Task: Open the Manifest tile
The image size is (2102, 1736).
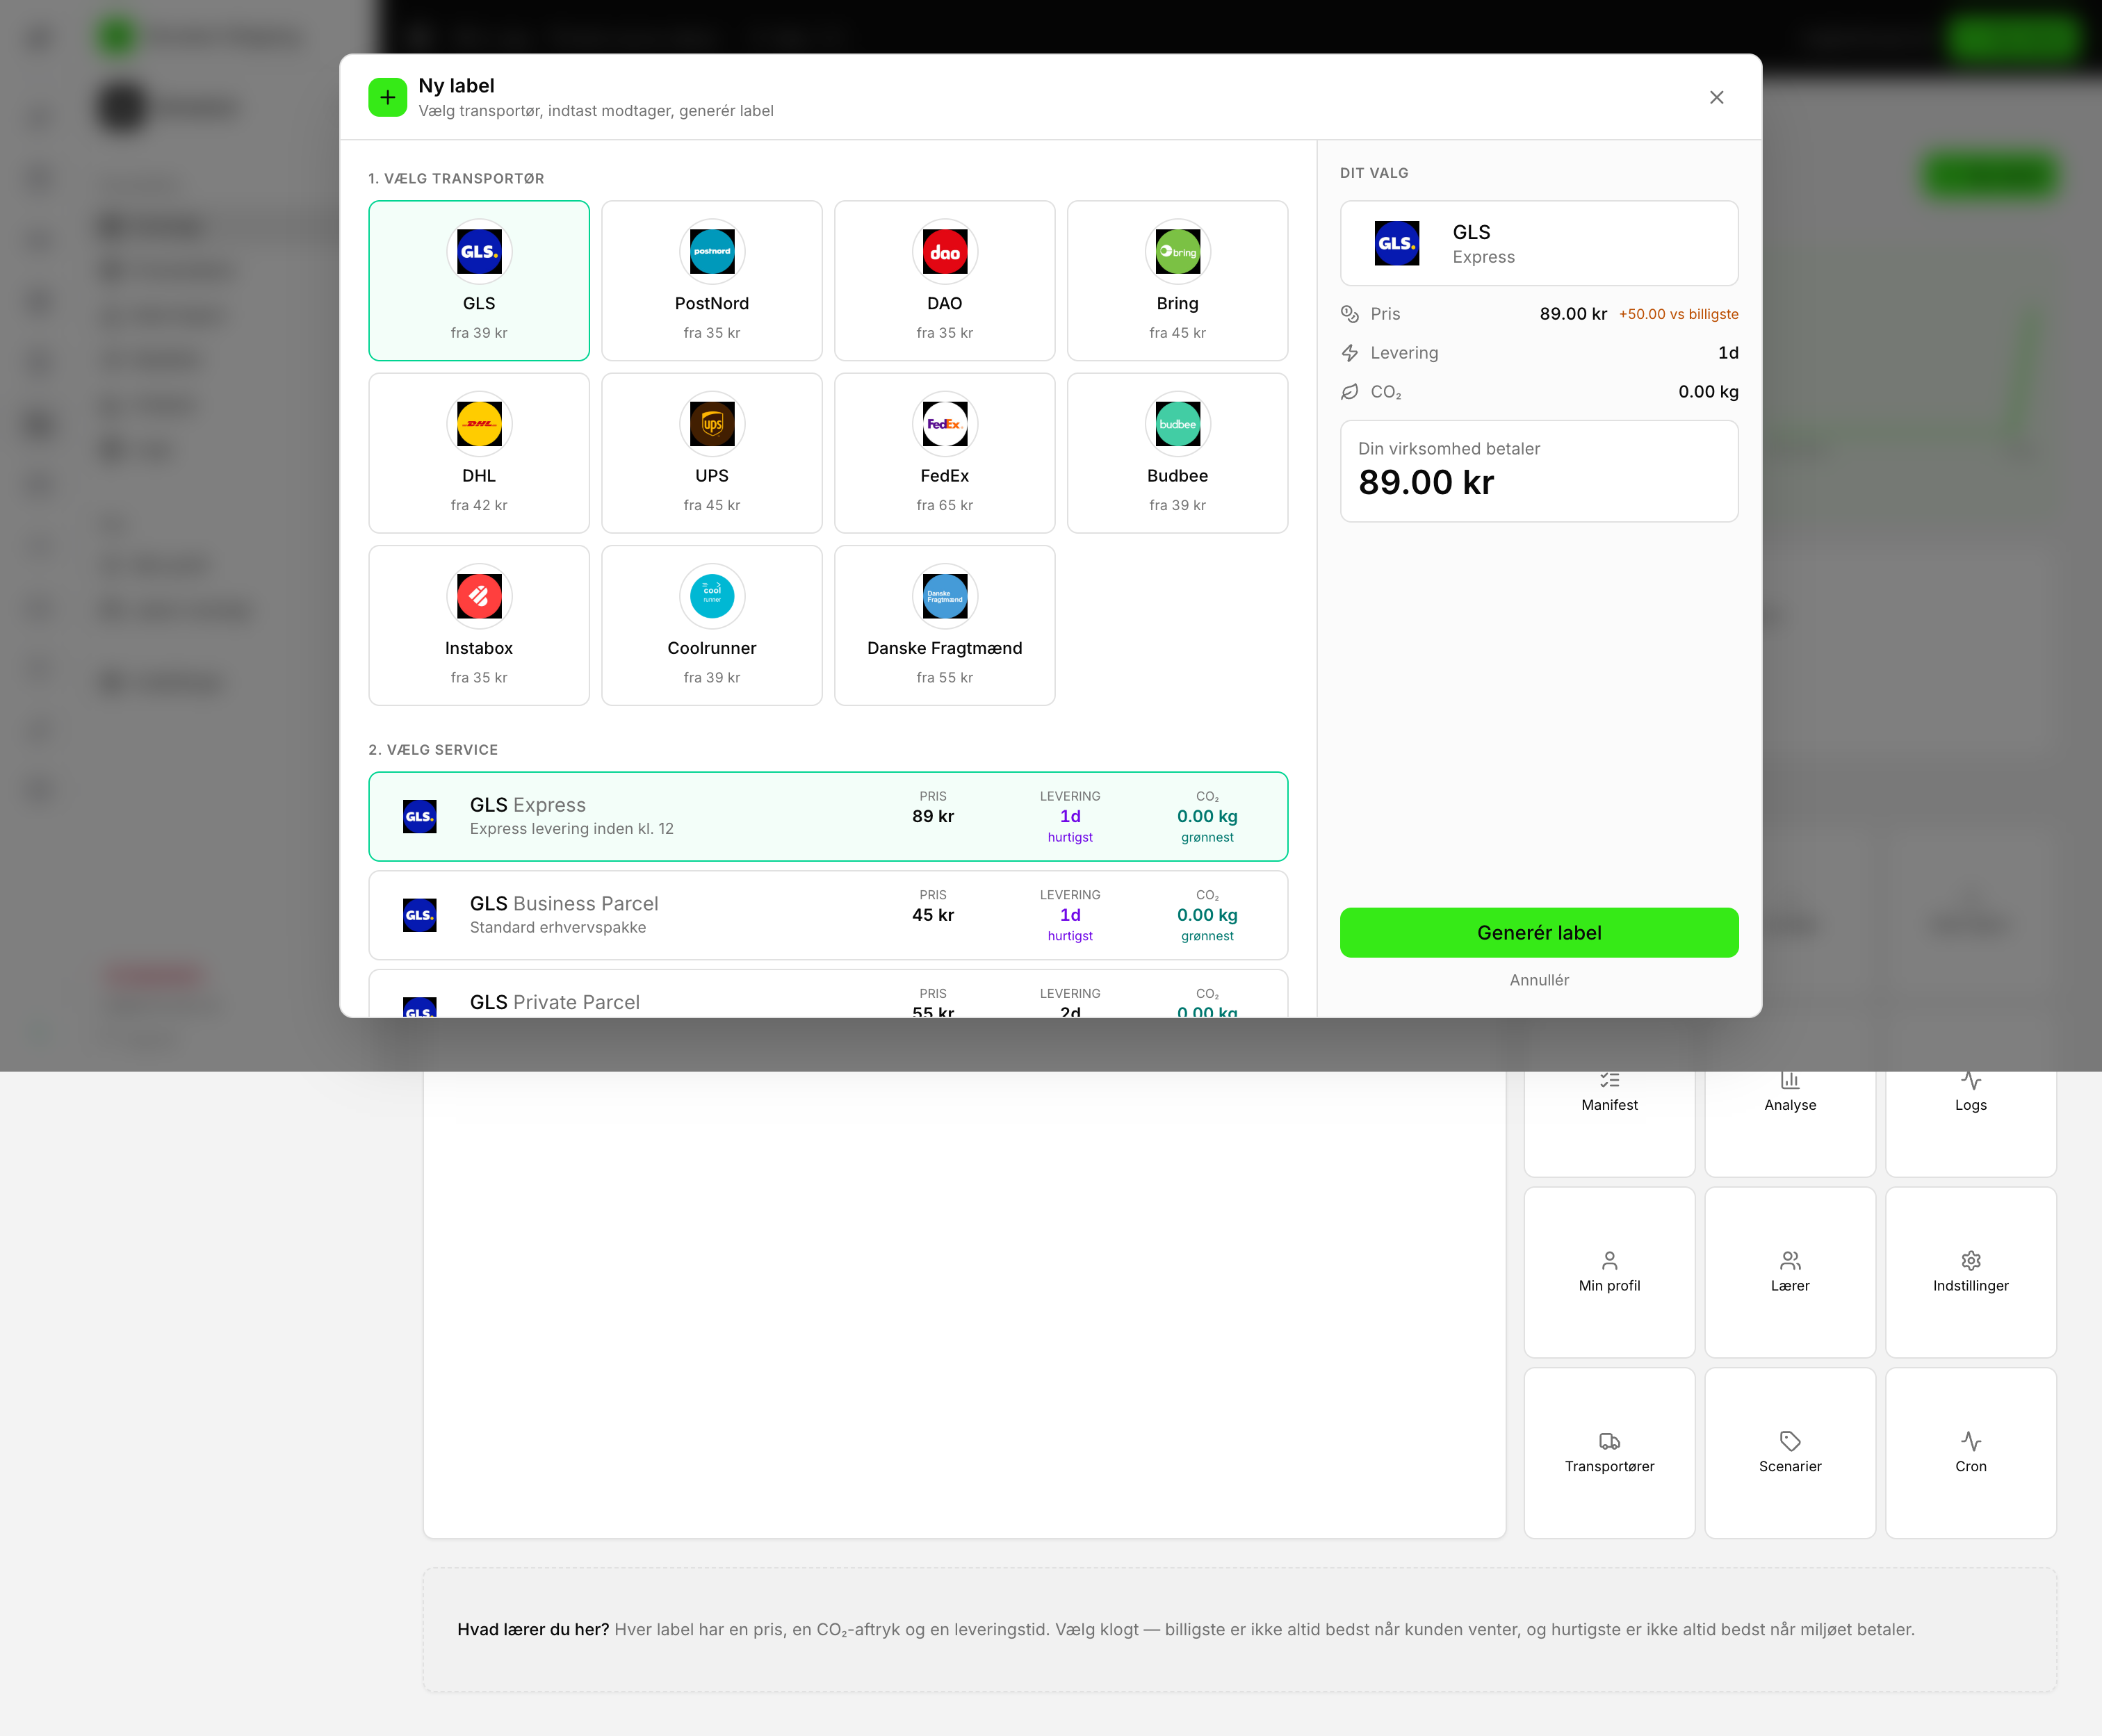Action: pyautogui.click(x=1610, y=1124)
